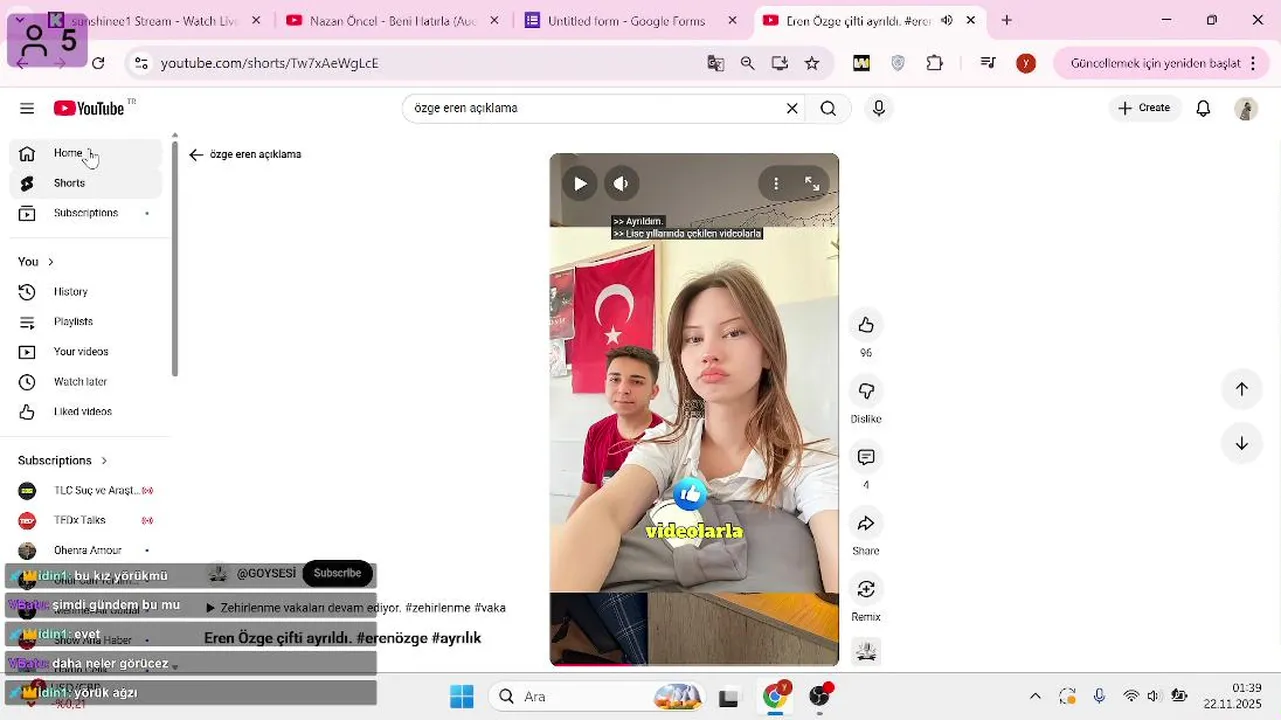Open the Shorts three-dot more options
This screenshot has width=1281, height=720.
[776, 183]
